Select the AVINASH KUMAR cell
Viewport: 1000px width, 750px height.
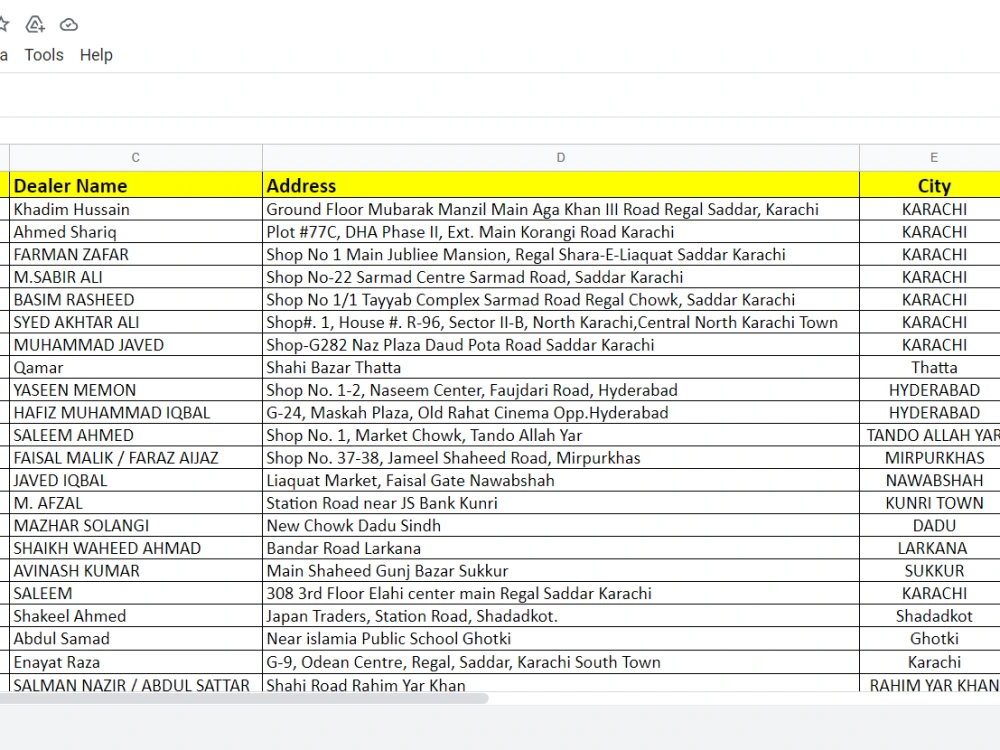136,571
